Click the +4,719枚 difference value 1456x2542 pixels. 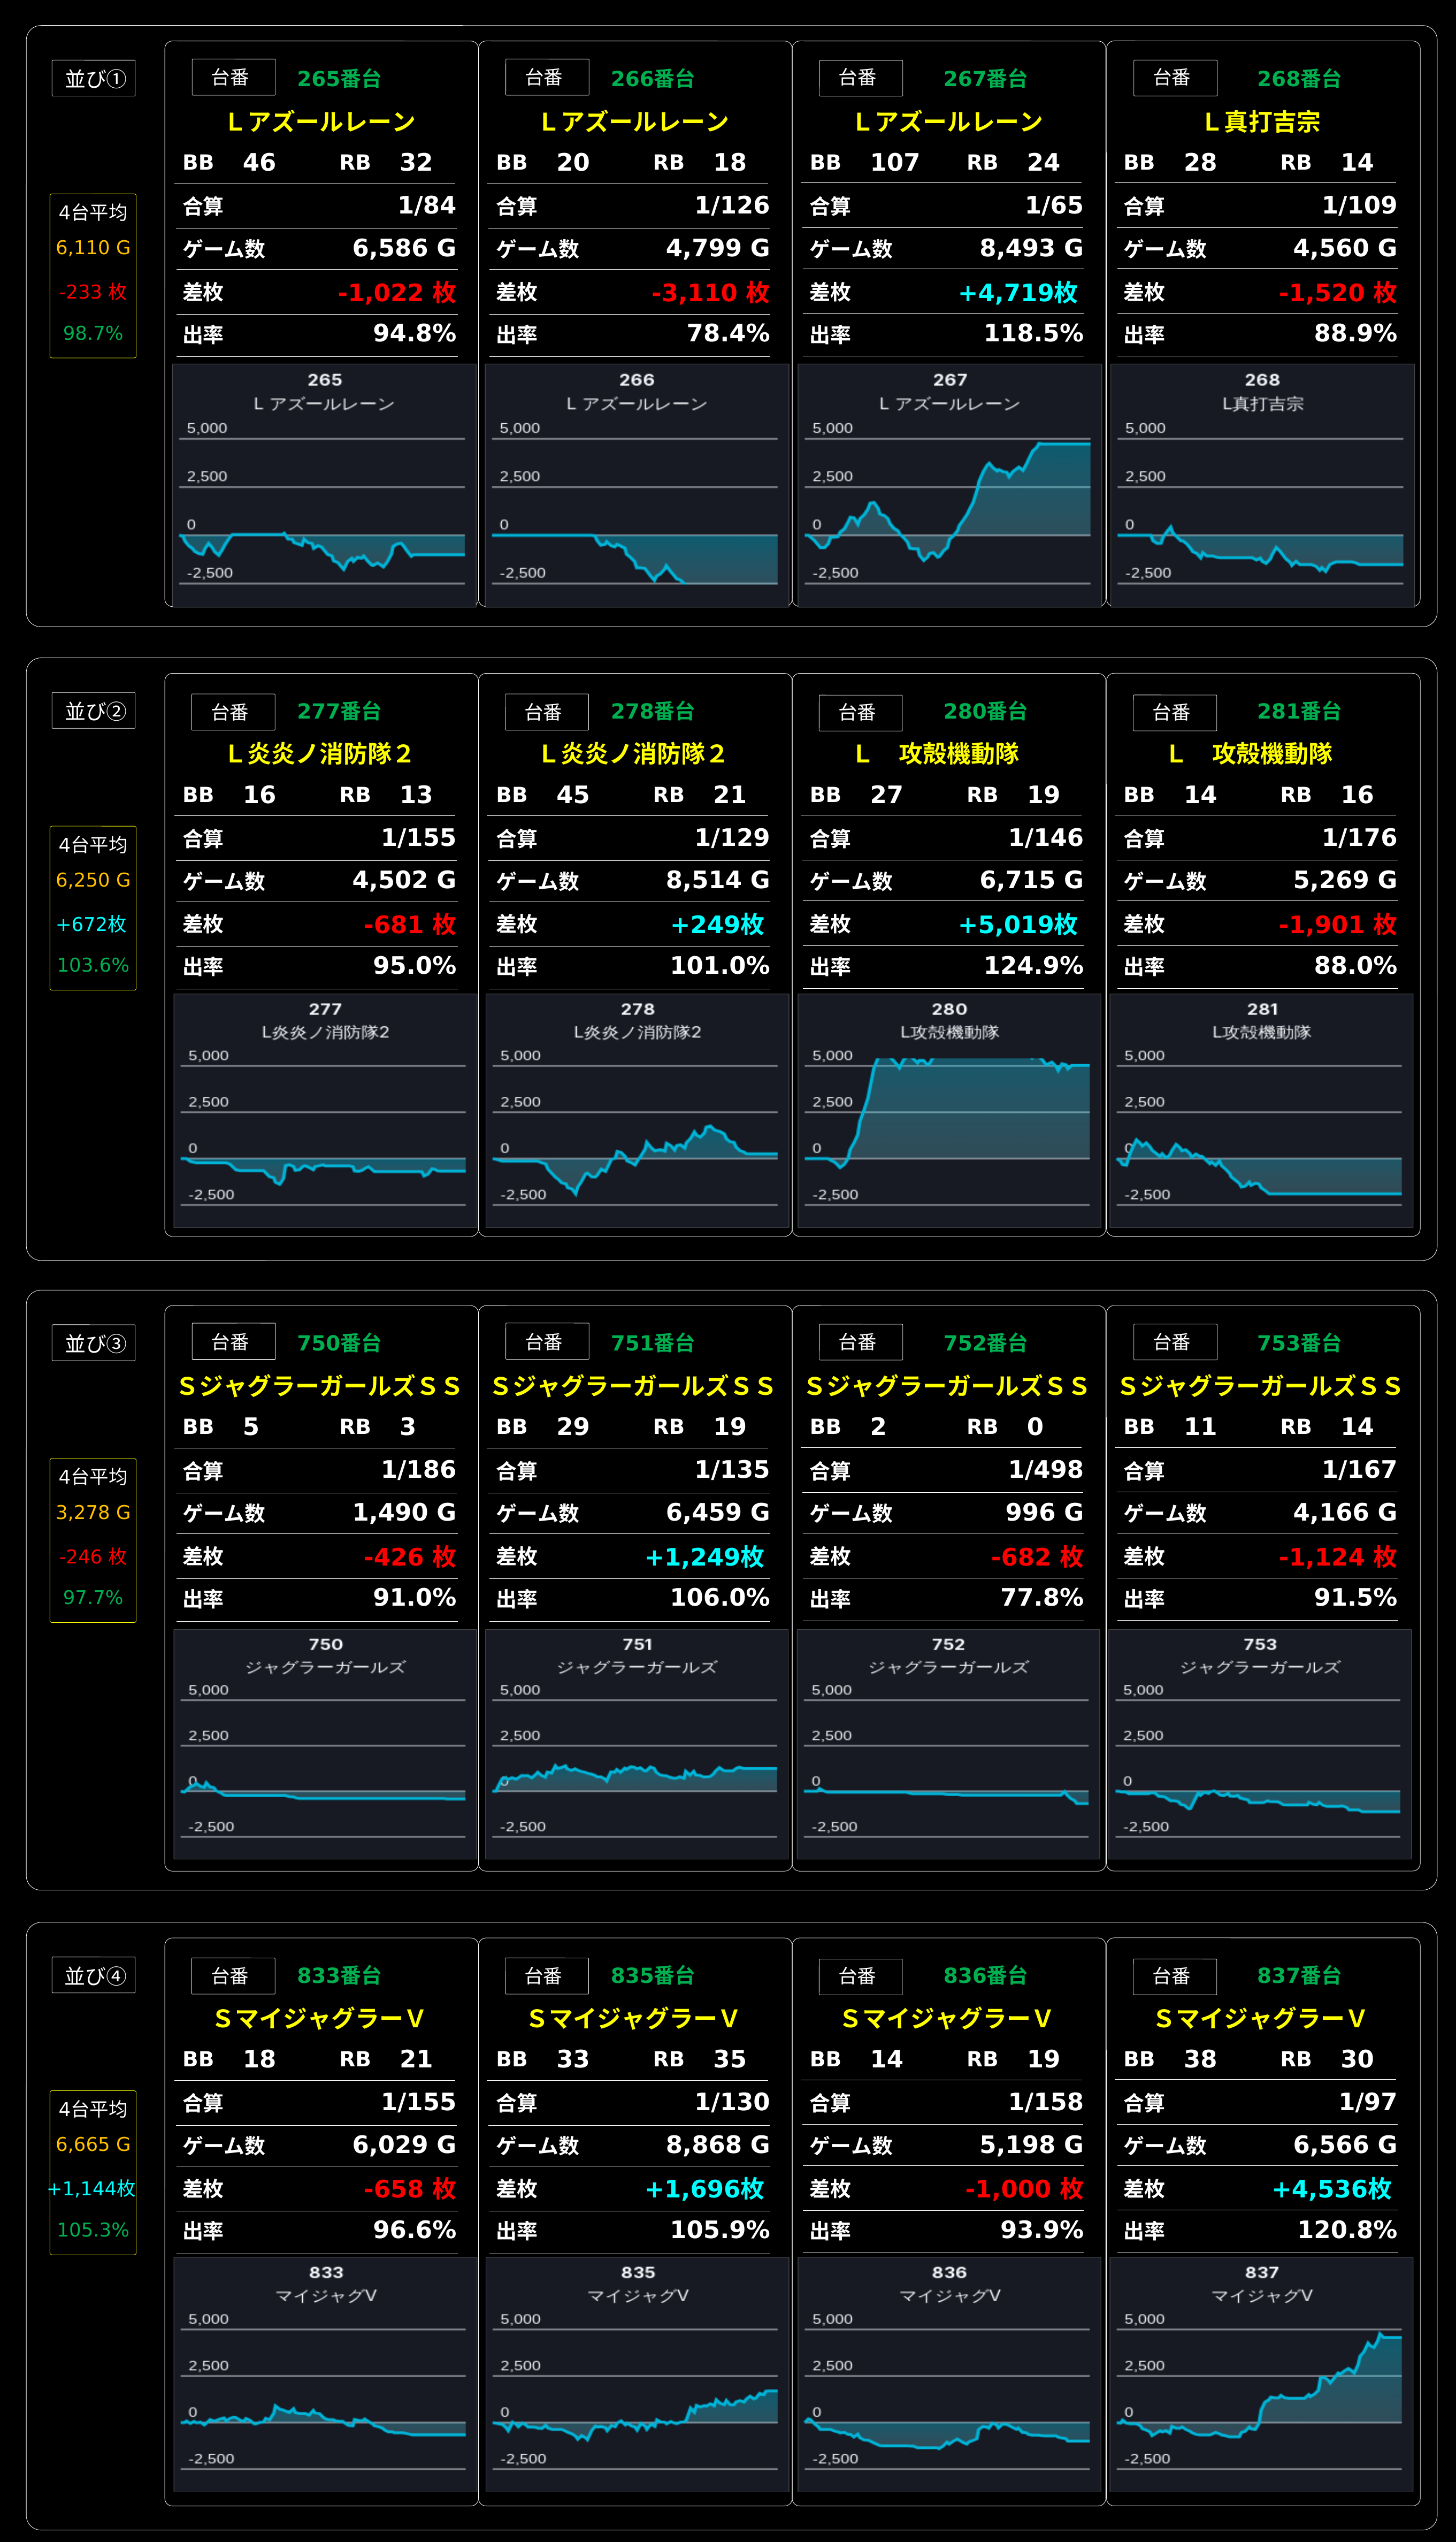(x=1019, y=292)
